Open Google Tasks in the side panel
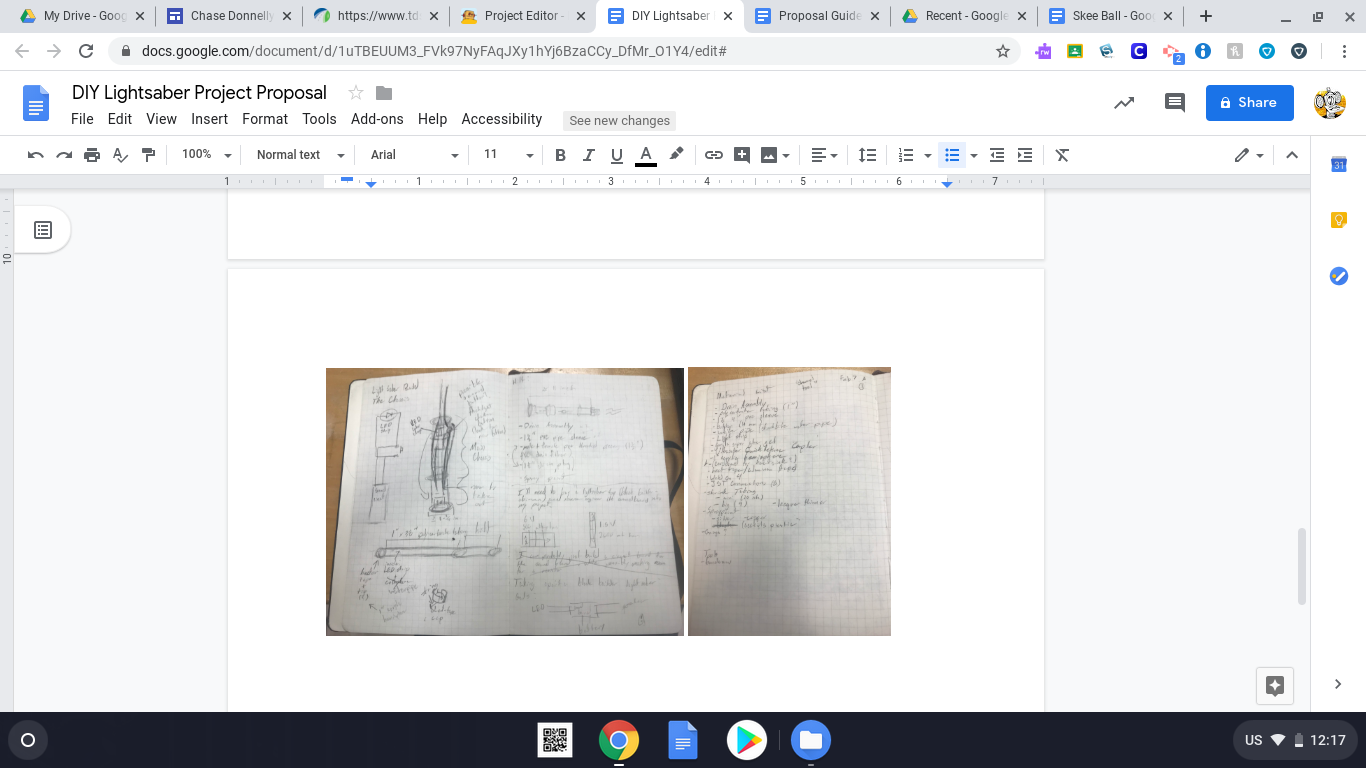1366x768 pixels. pyautogui.click(x=1339, y=276)
